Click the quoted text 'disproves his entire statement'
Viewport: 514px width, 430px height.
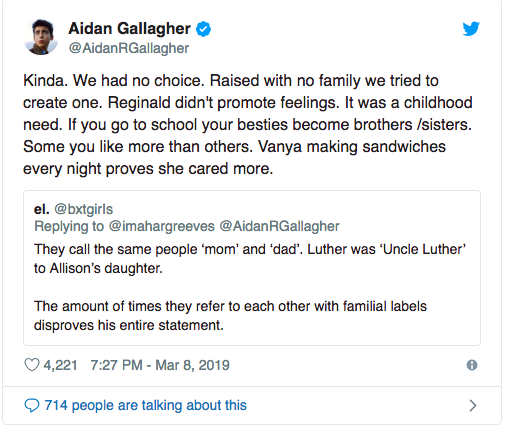pos(128,325)
